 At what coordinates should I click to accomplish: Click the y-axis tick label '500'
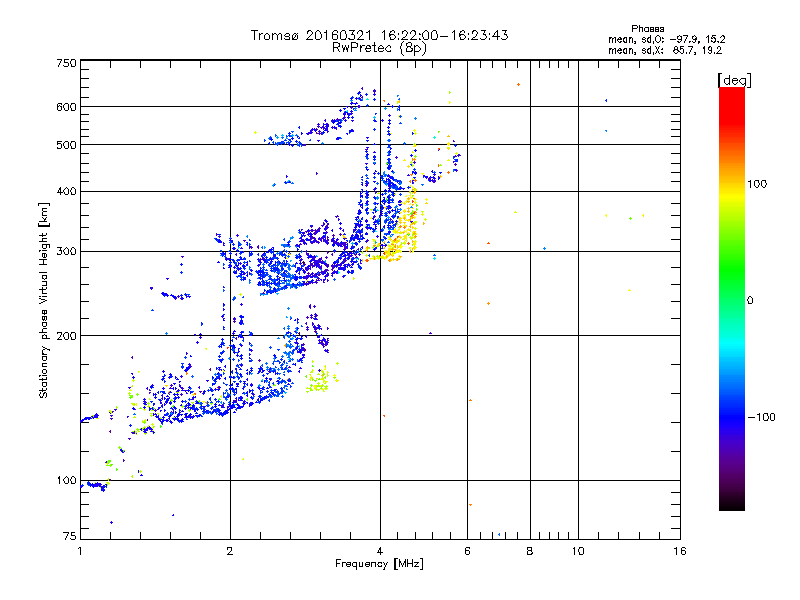pyautogui.click(x=66, y=145)
